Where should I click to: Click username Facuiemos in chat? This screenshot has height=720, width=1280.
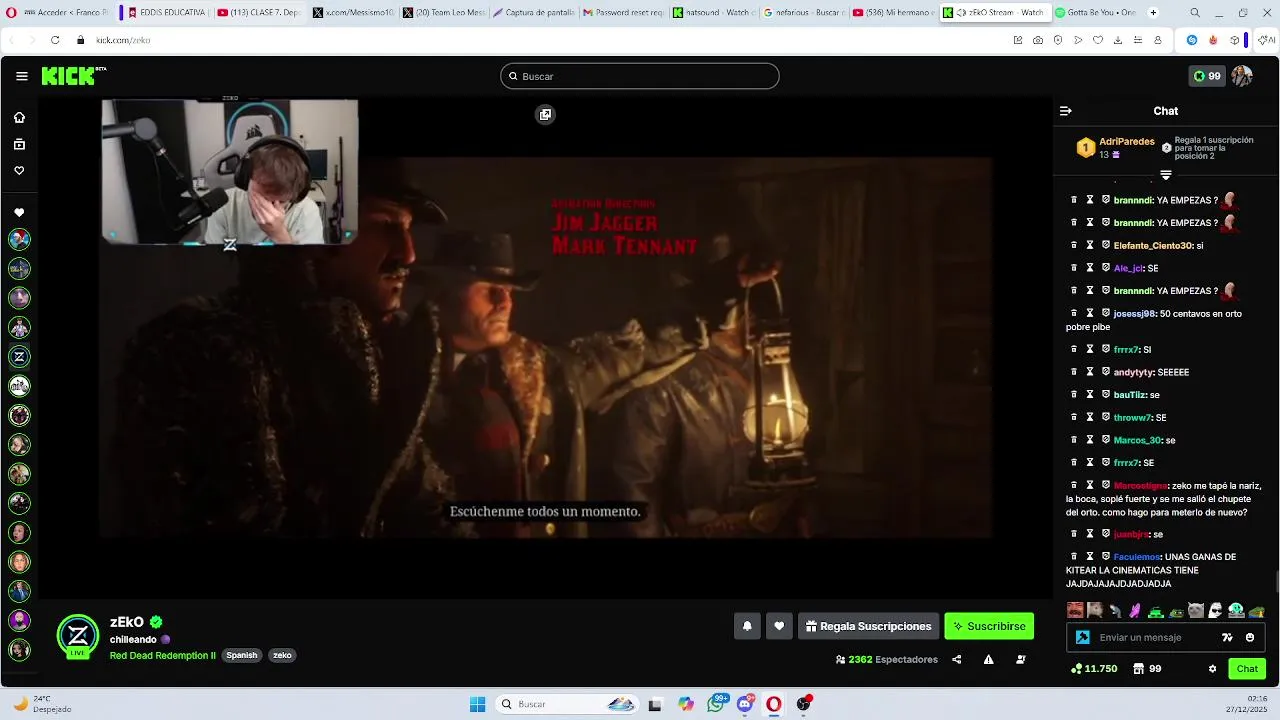1136,557
